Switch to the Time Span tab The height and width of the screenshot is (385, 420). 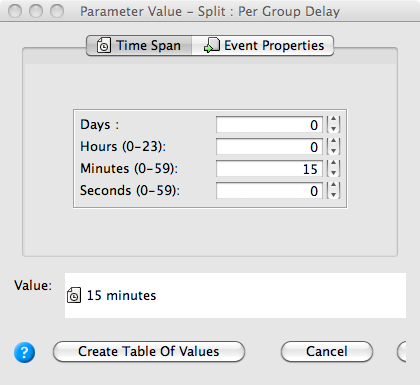pyautogui.click(x=139, y=46)
